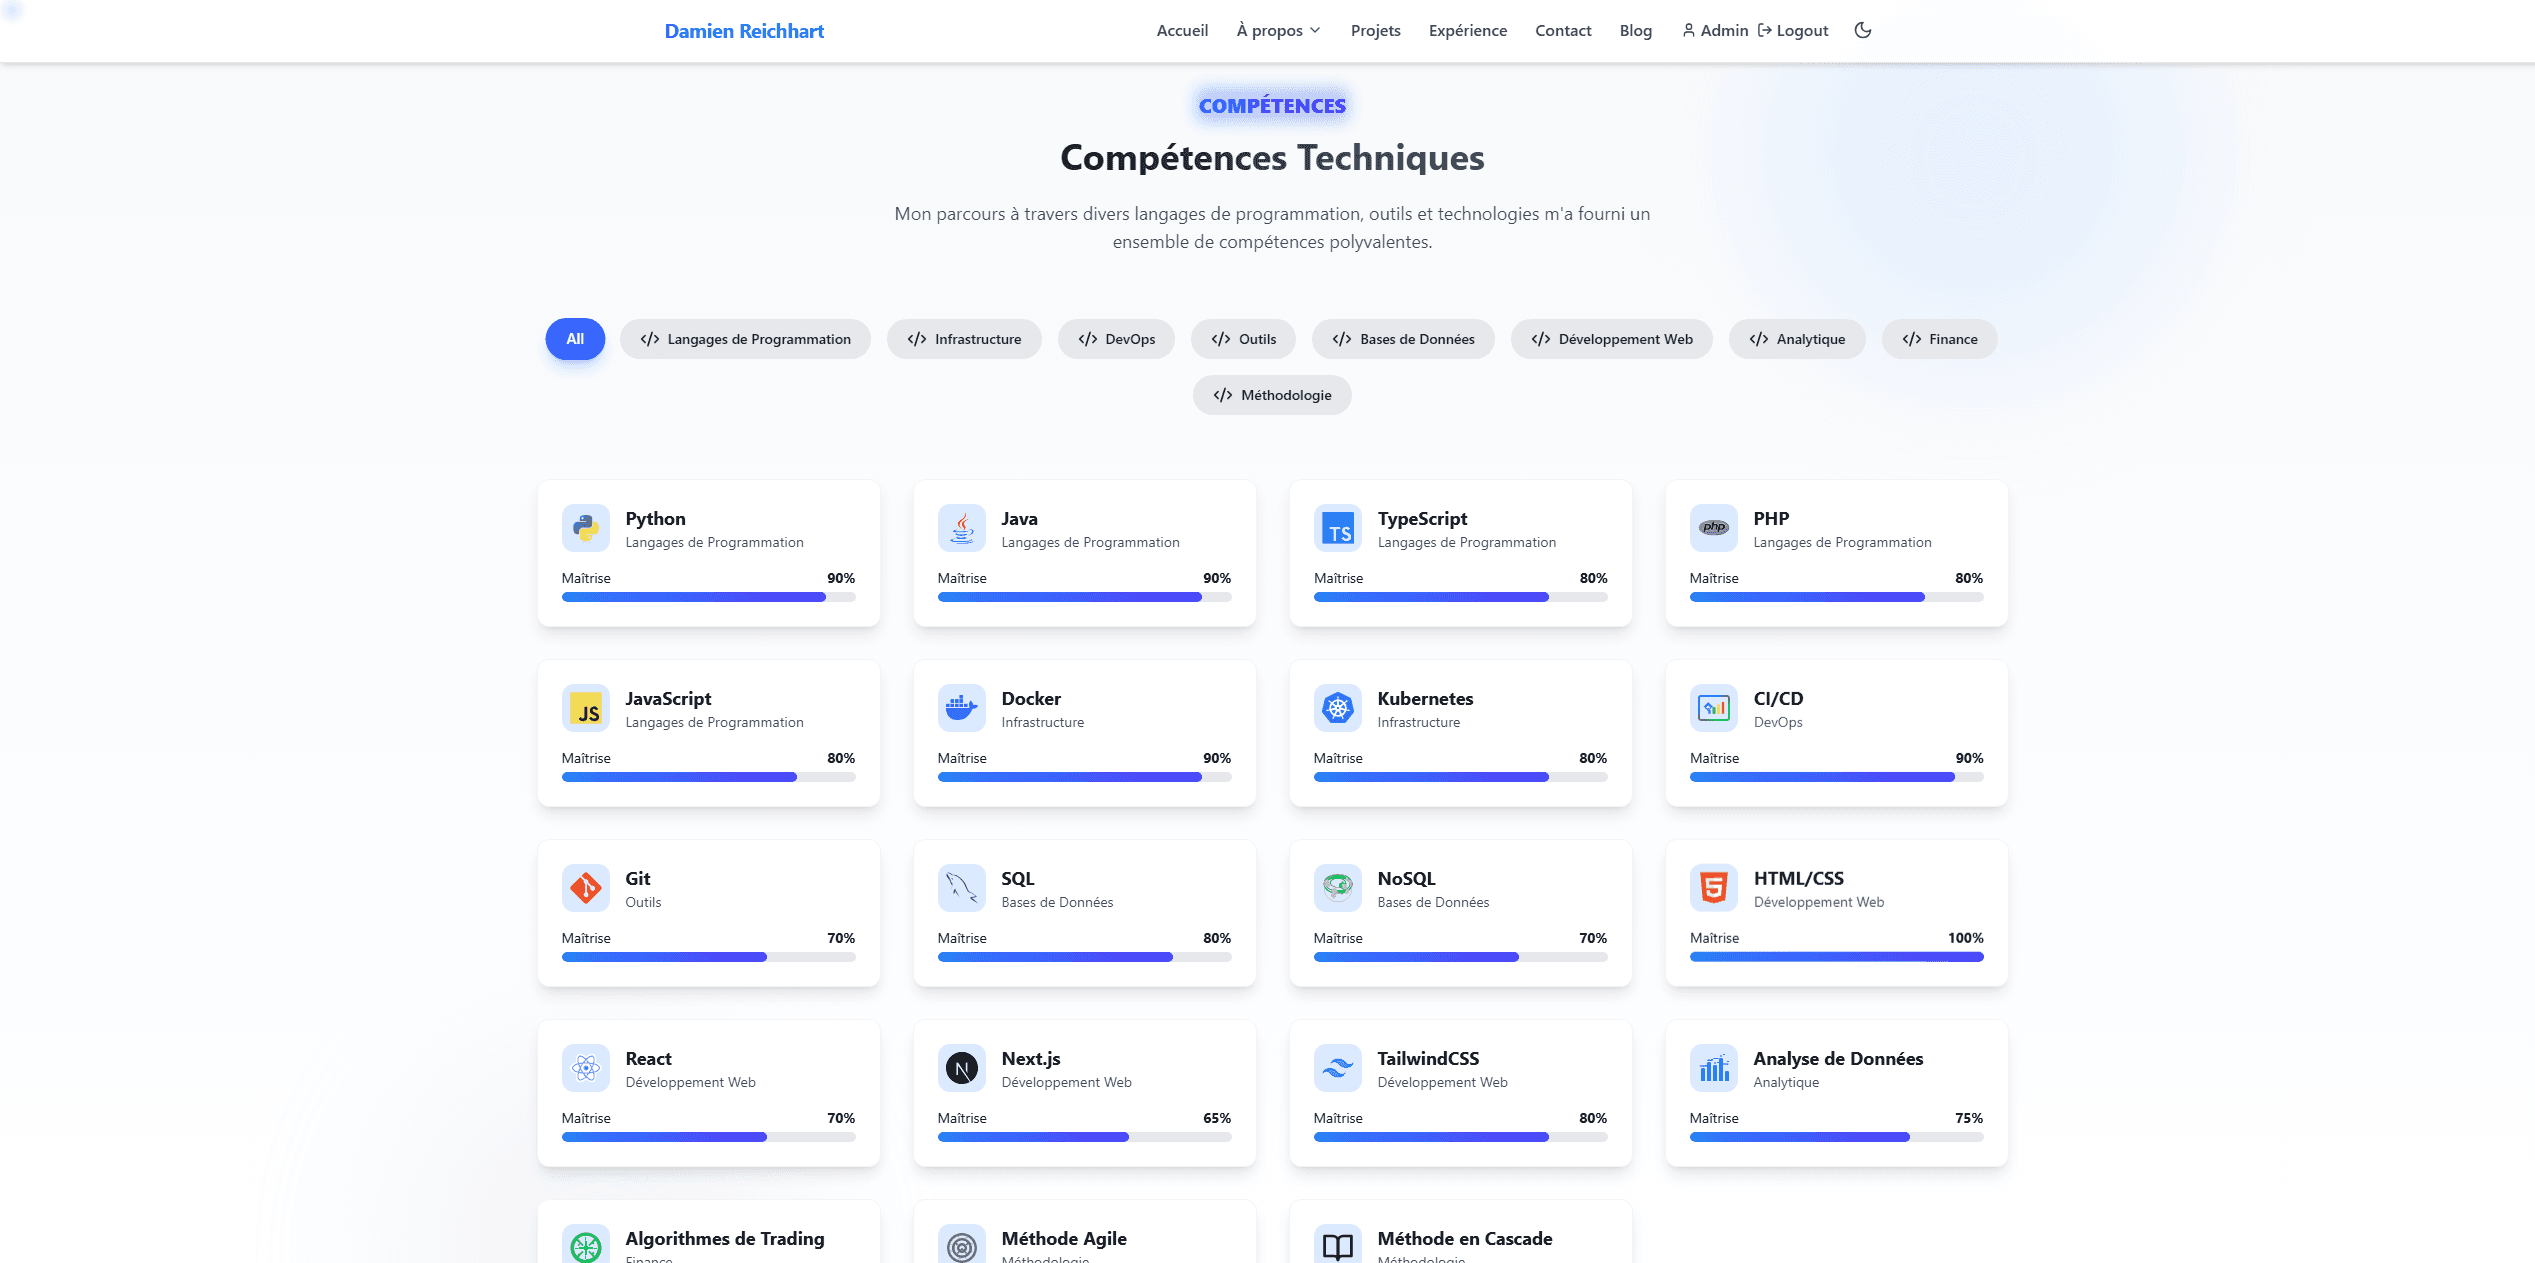Click the NoSQL database icon
The image size is (2535, 1263).
pos(1337,888)
